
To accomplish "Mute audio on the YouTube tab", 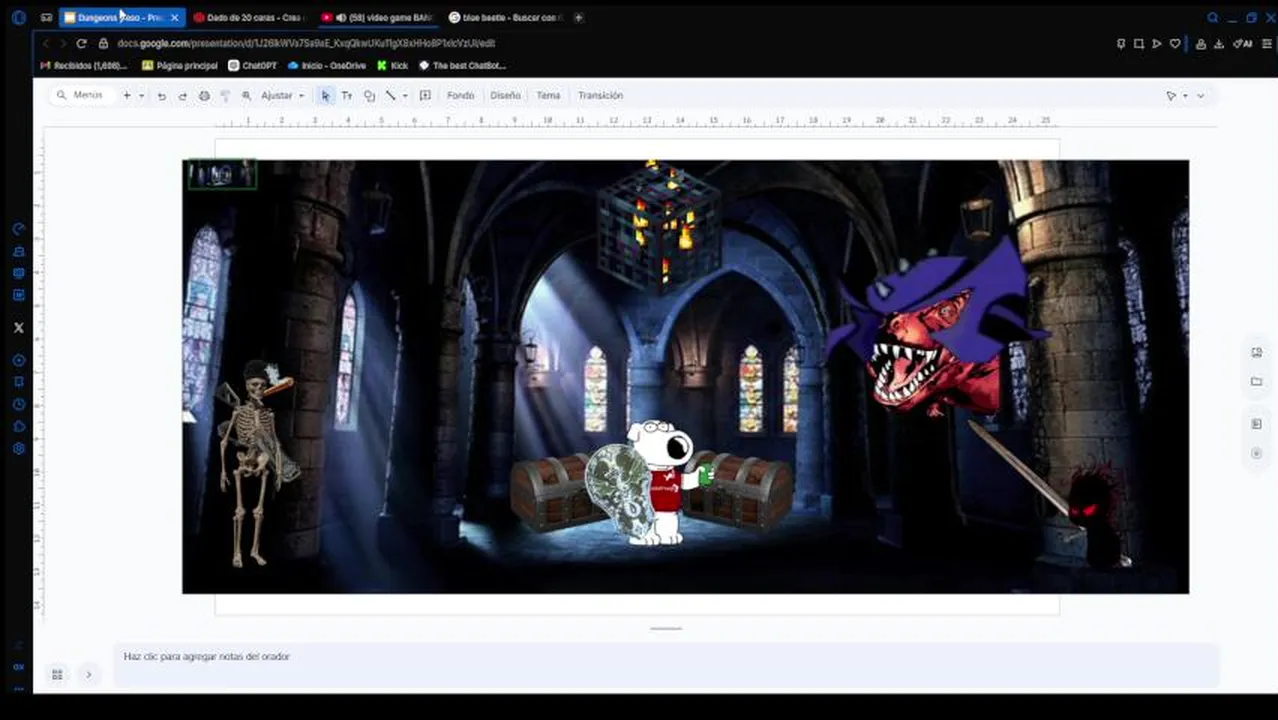I will (x=341, y=18).
